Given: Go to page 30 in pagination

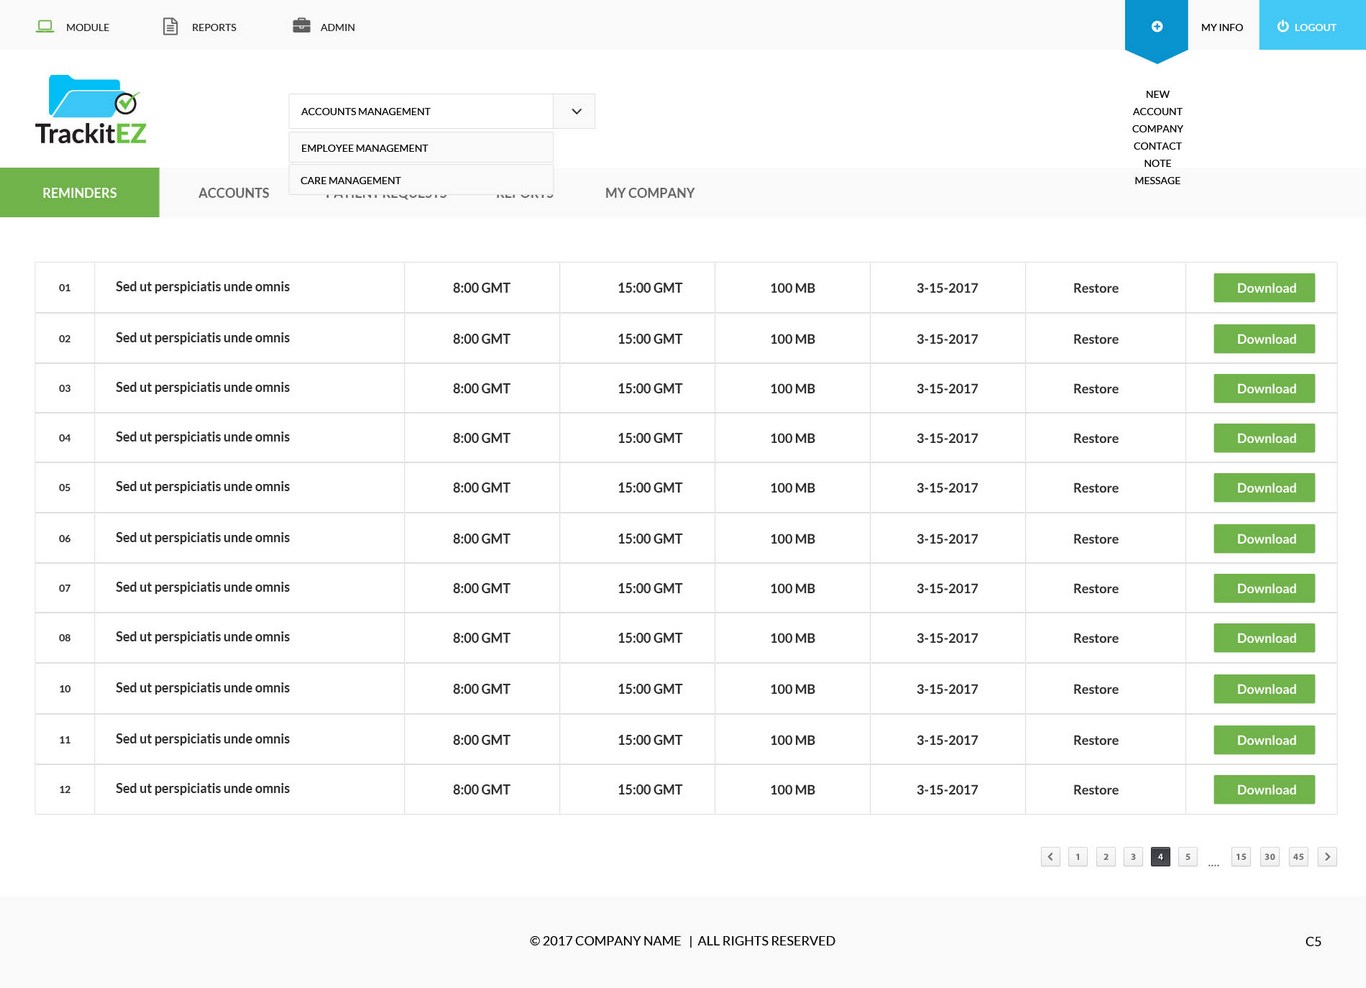Looking at the screenshot, I should click(1270, 857).
